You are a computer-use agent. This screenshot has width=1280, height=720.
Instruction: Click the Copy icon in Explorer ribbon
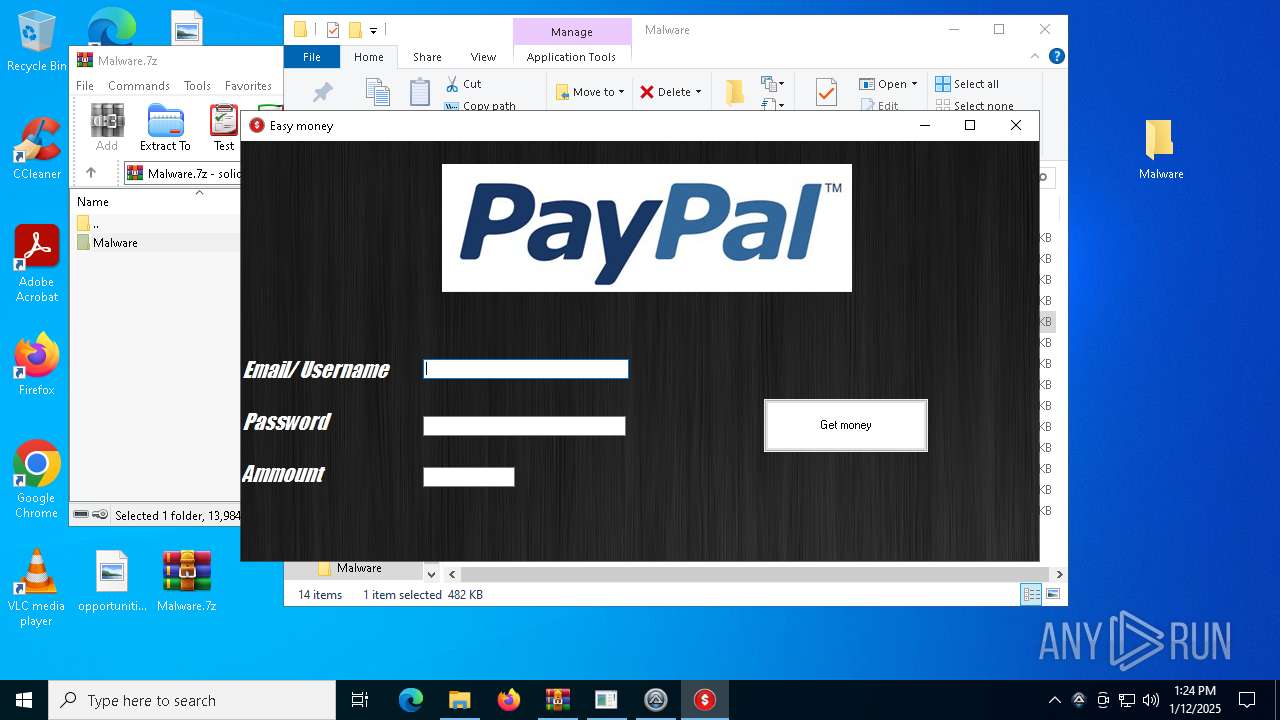pyautogui.click(x=378, y=92)
